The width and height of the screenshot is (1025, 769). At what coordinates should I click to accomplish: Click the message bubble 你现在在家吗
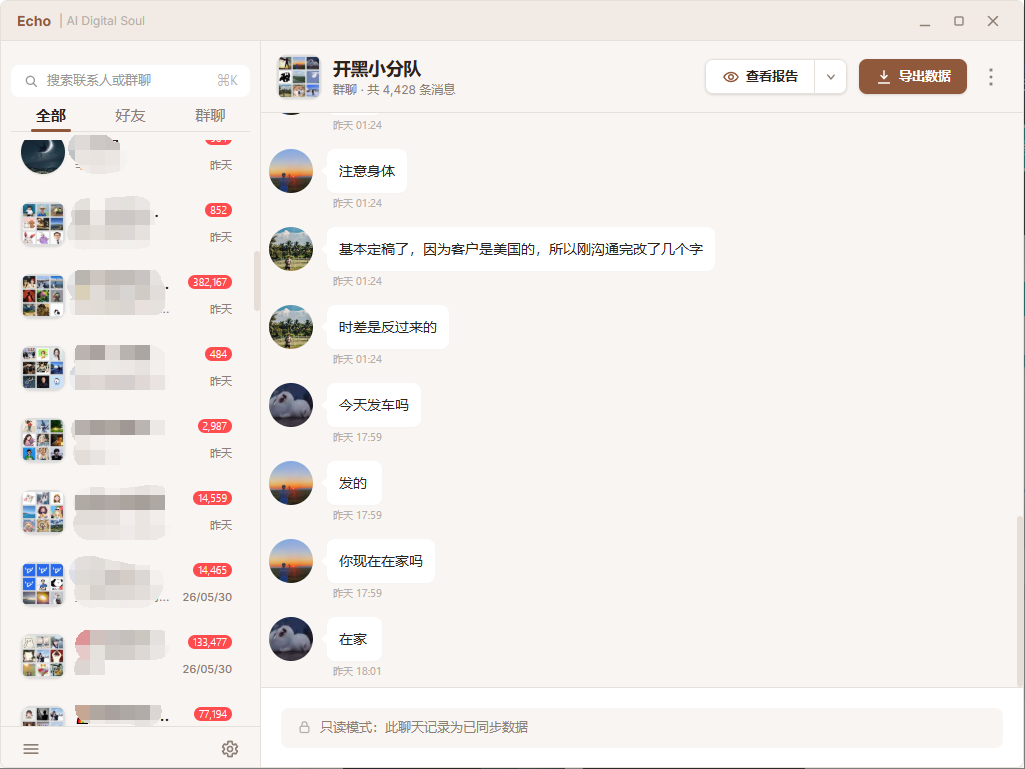(x=380, y=561)
